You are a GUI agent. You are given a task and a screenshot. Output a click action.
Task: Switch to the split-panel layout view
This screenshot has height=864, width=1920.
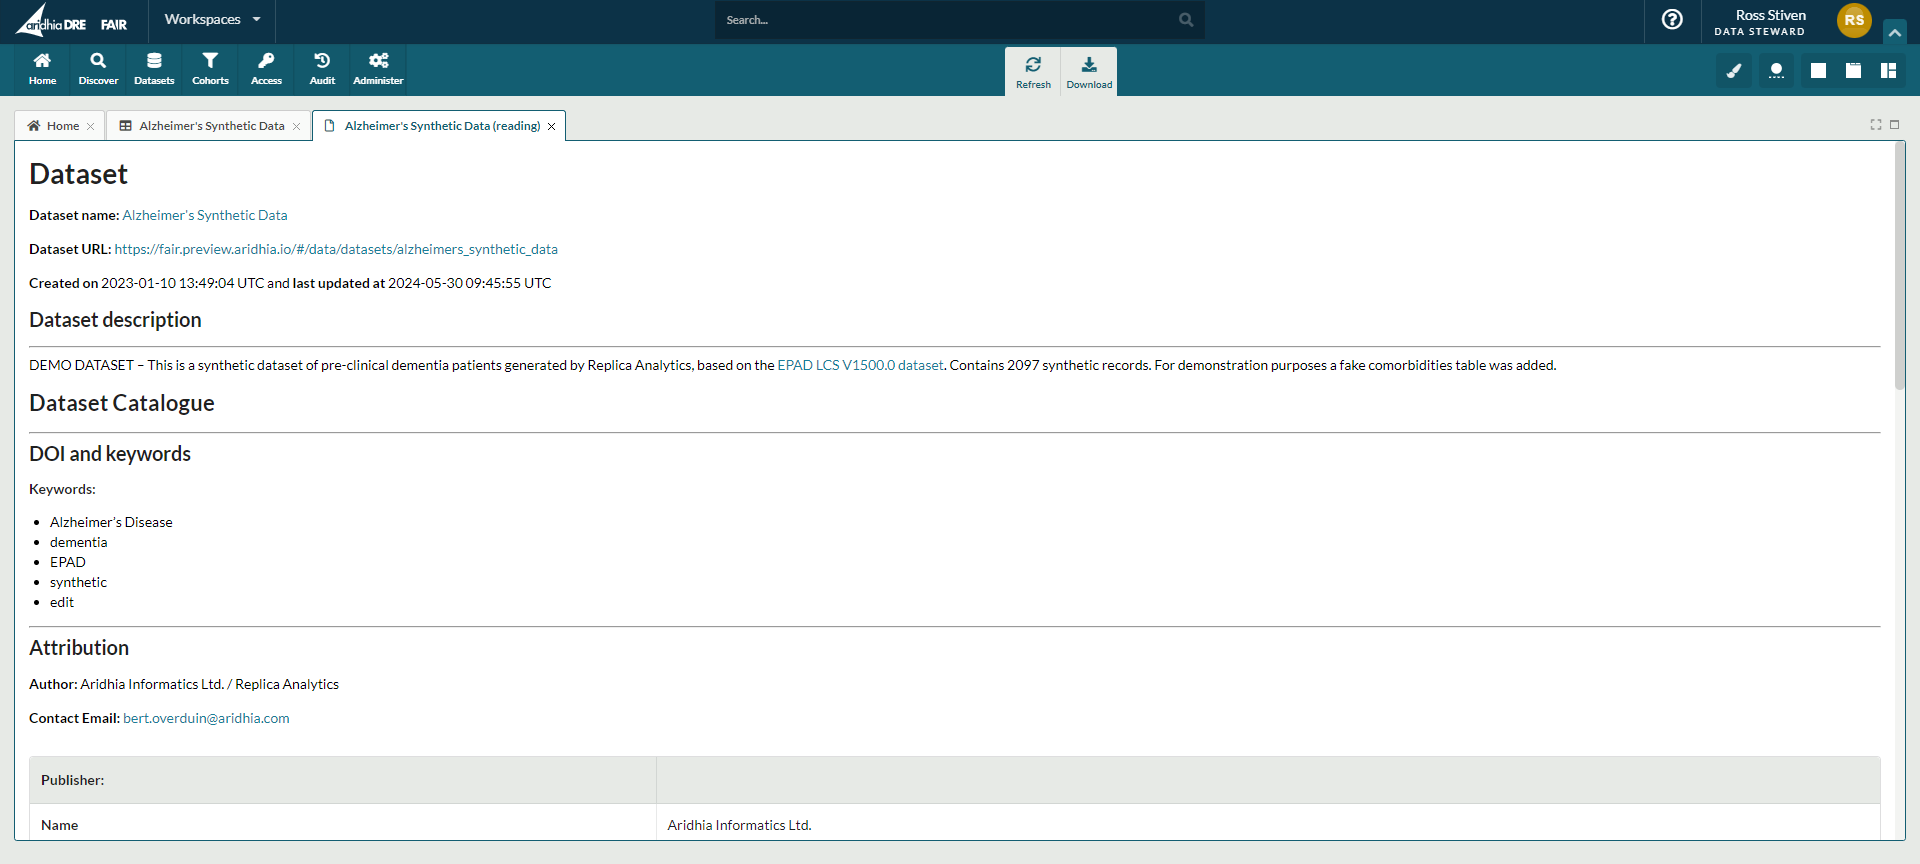(x=1888, y=71)
